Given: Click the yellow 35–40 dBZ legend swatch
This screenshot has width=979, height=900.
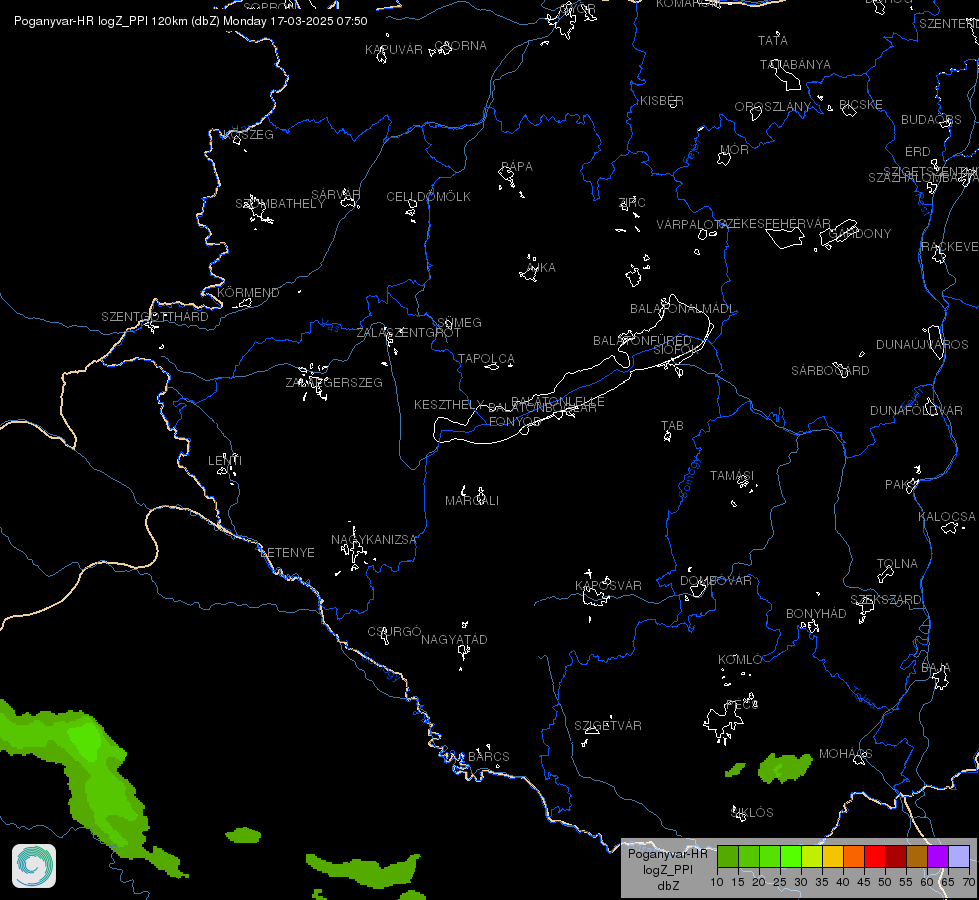Looking at the screenshot, I should (833, 856).
